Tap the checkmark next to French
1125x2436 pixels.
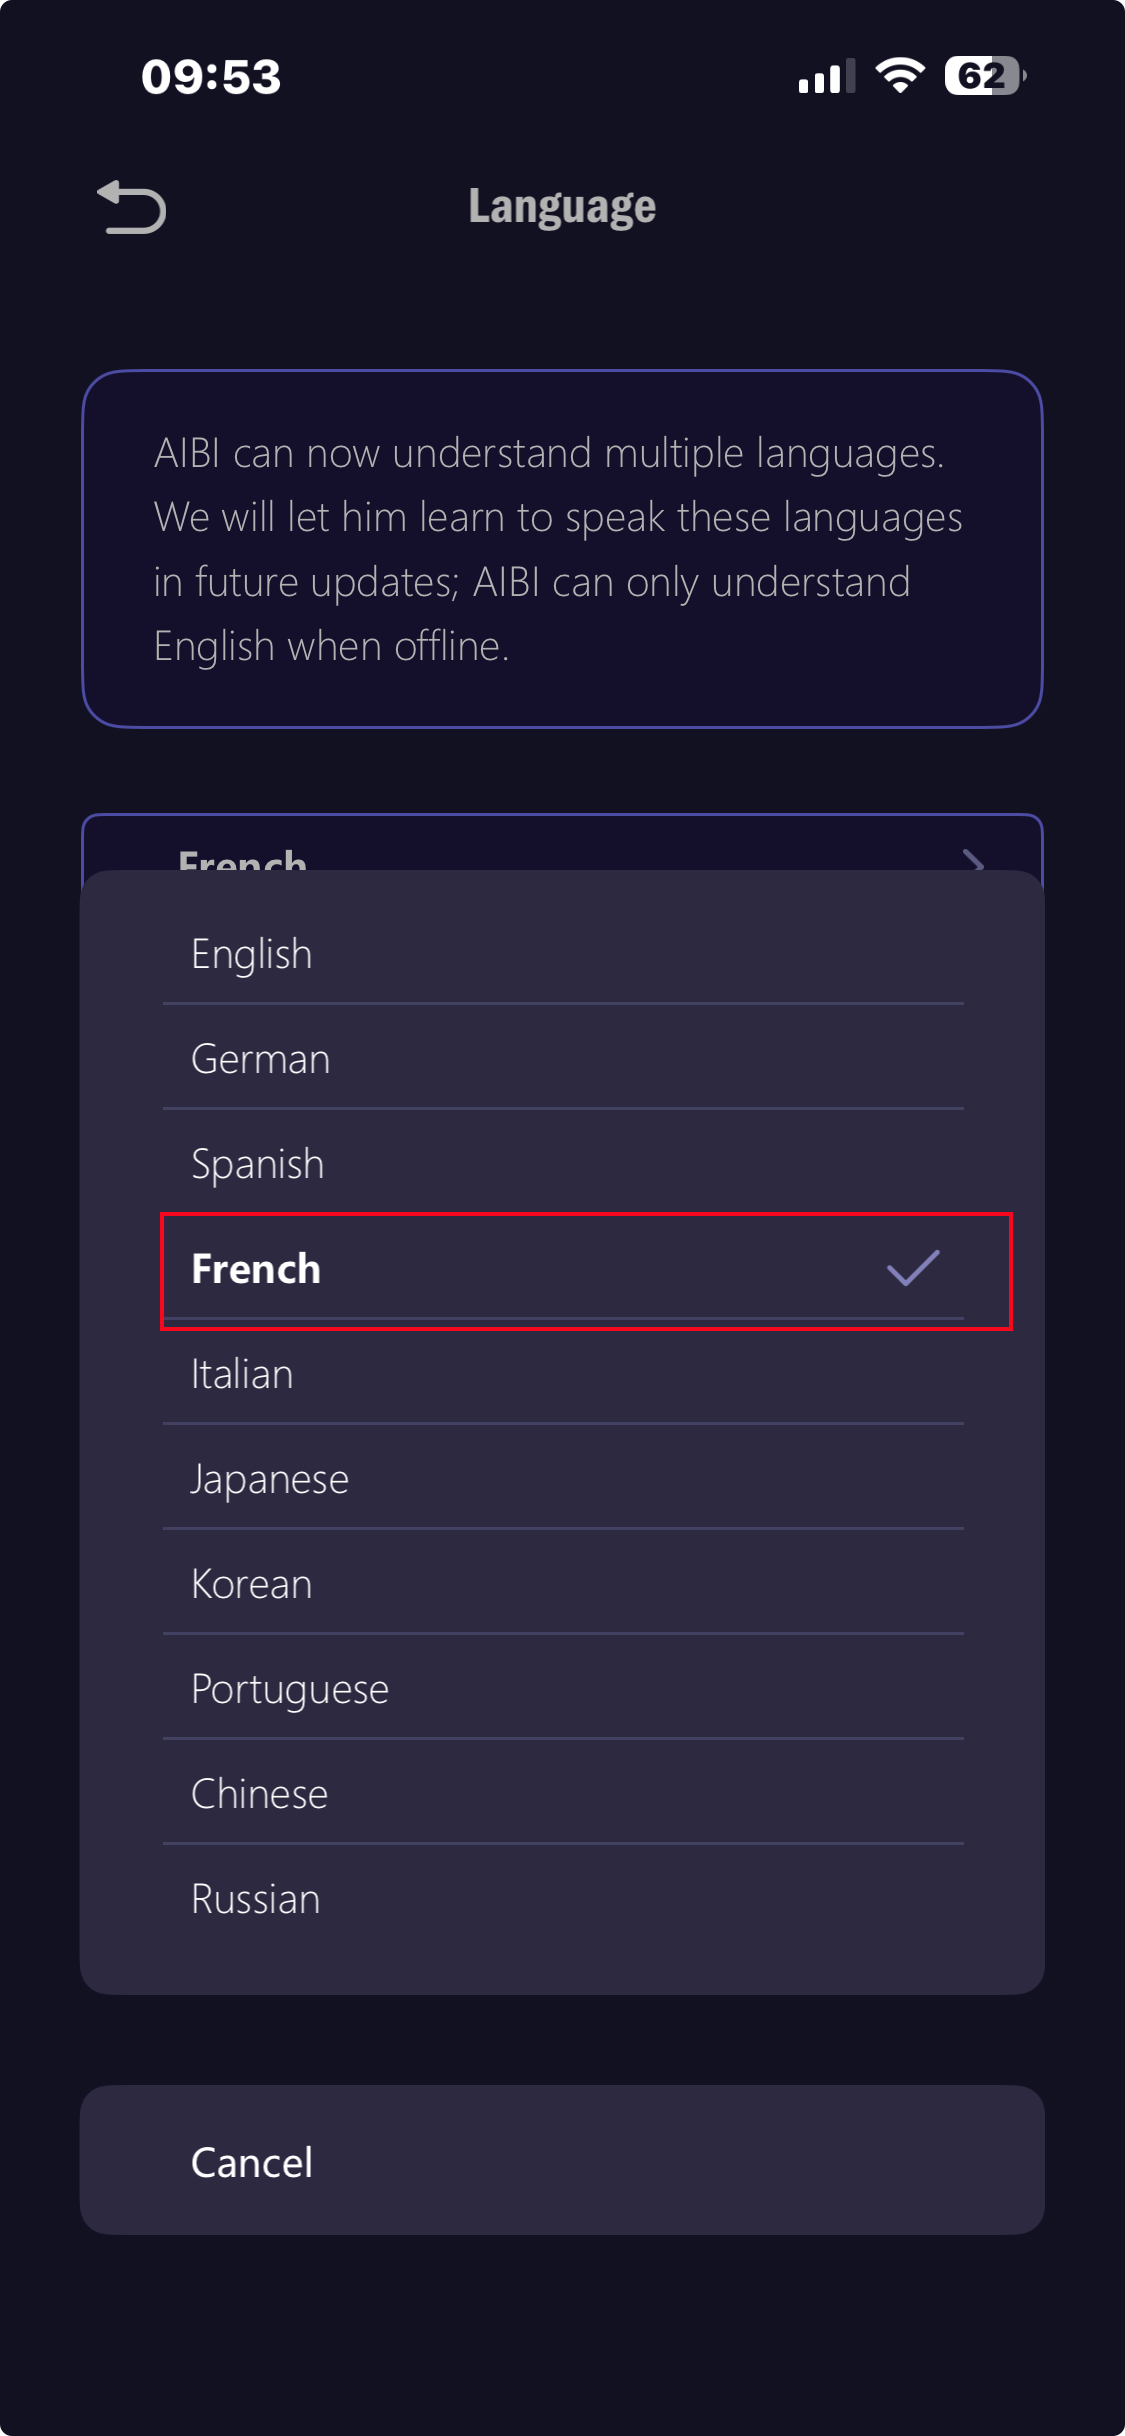912,1268
